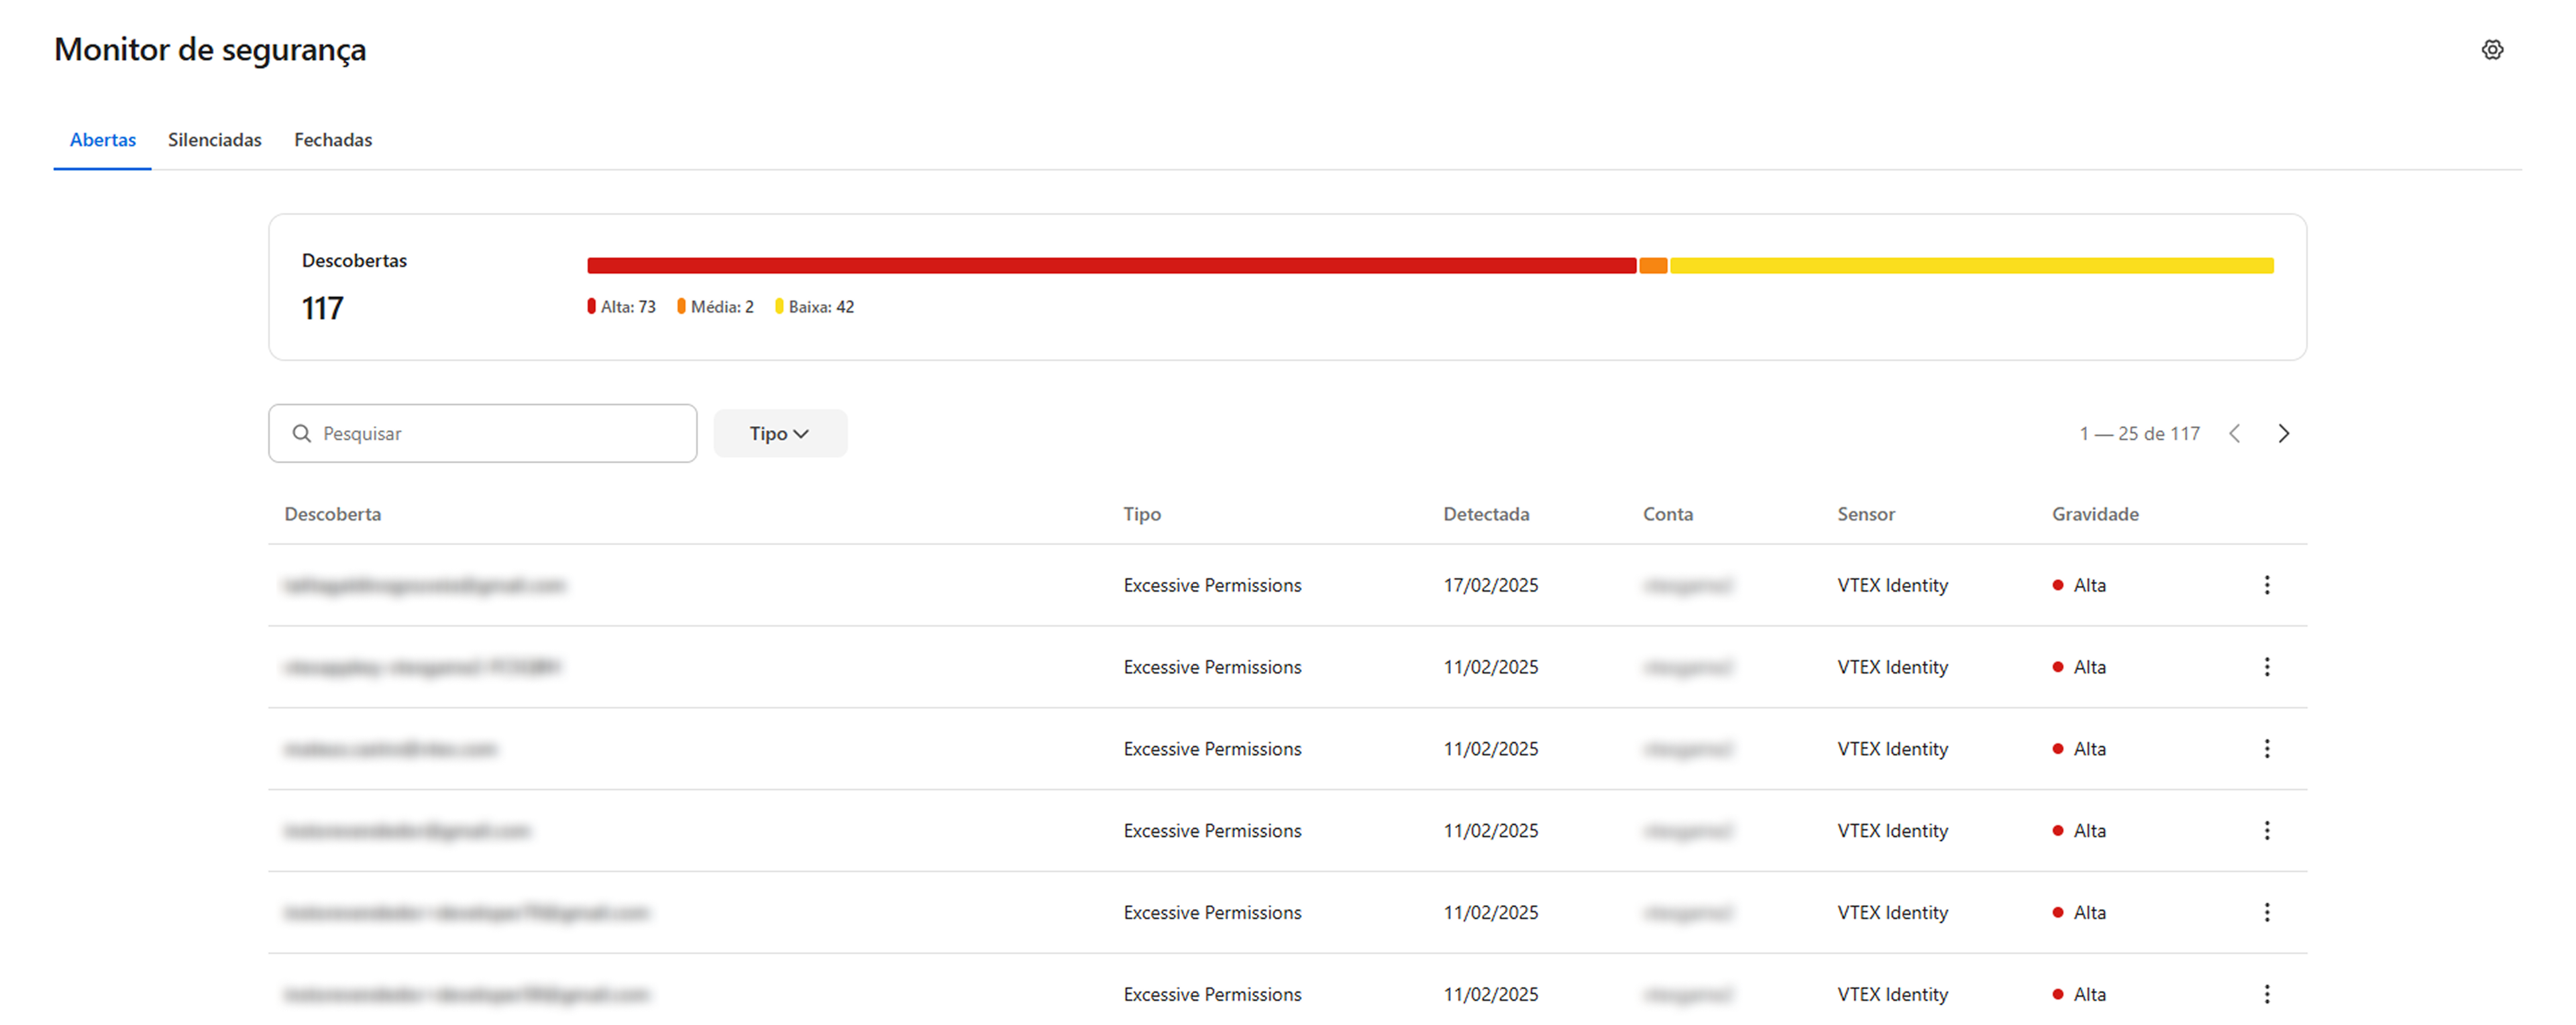The width and height of the screenshot is (2576, 1025).
Task: Select the Abertas tab
Action: coord(102,140)
